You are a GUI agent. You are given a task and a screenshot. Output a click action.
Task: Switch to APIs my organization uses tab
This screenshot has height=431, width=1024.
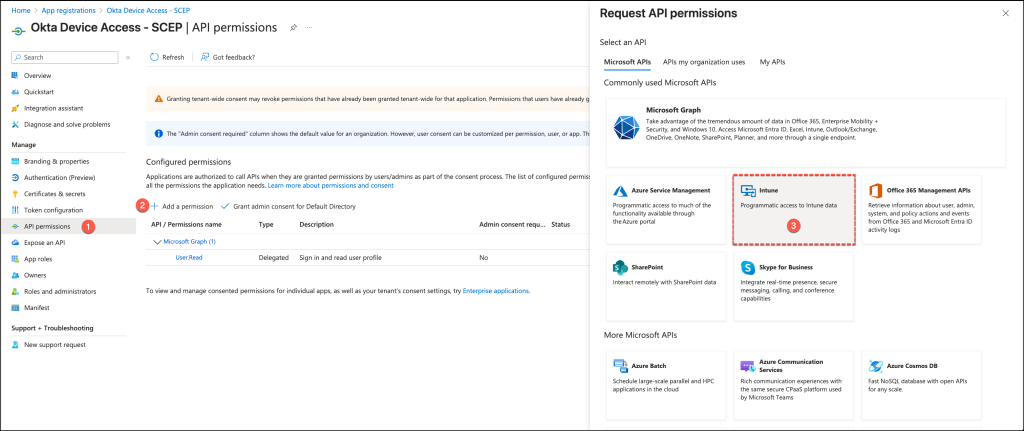703,62
